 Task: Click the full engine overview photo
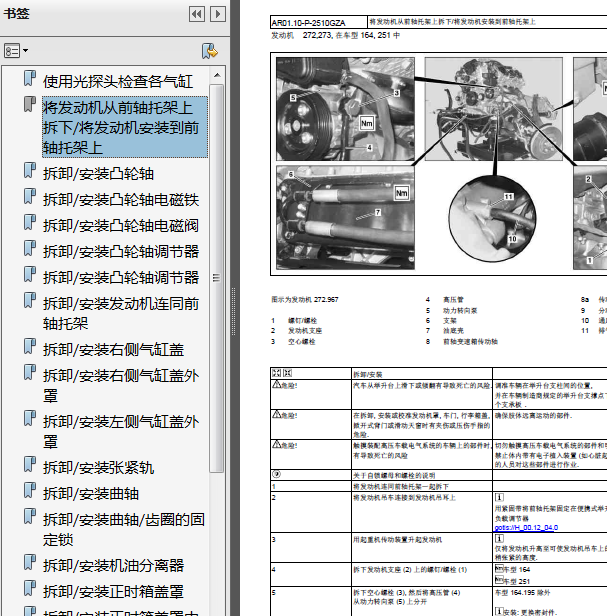tap(493, 109)
